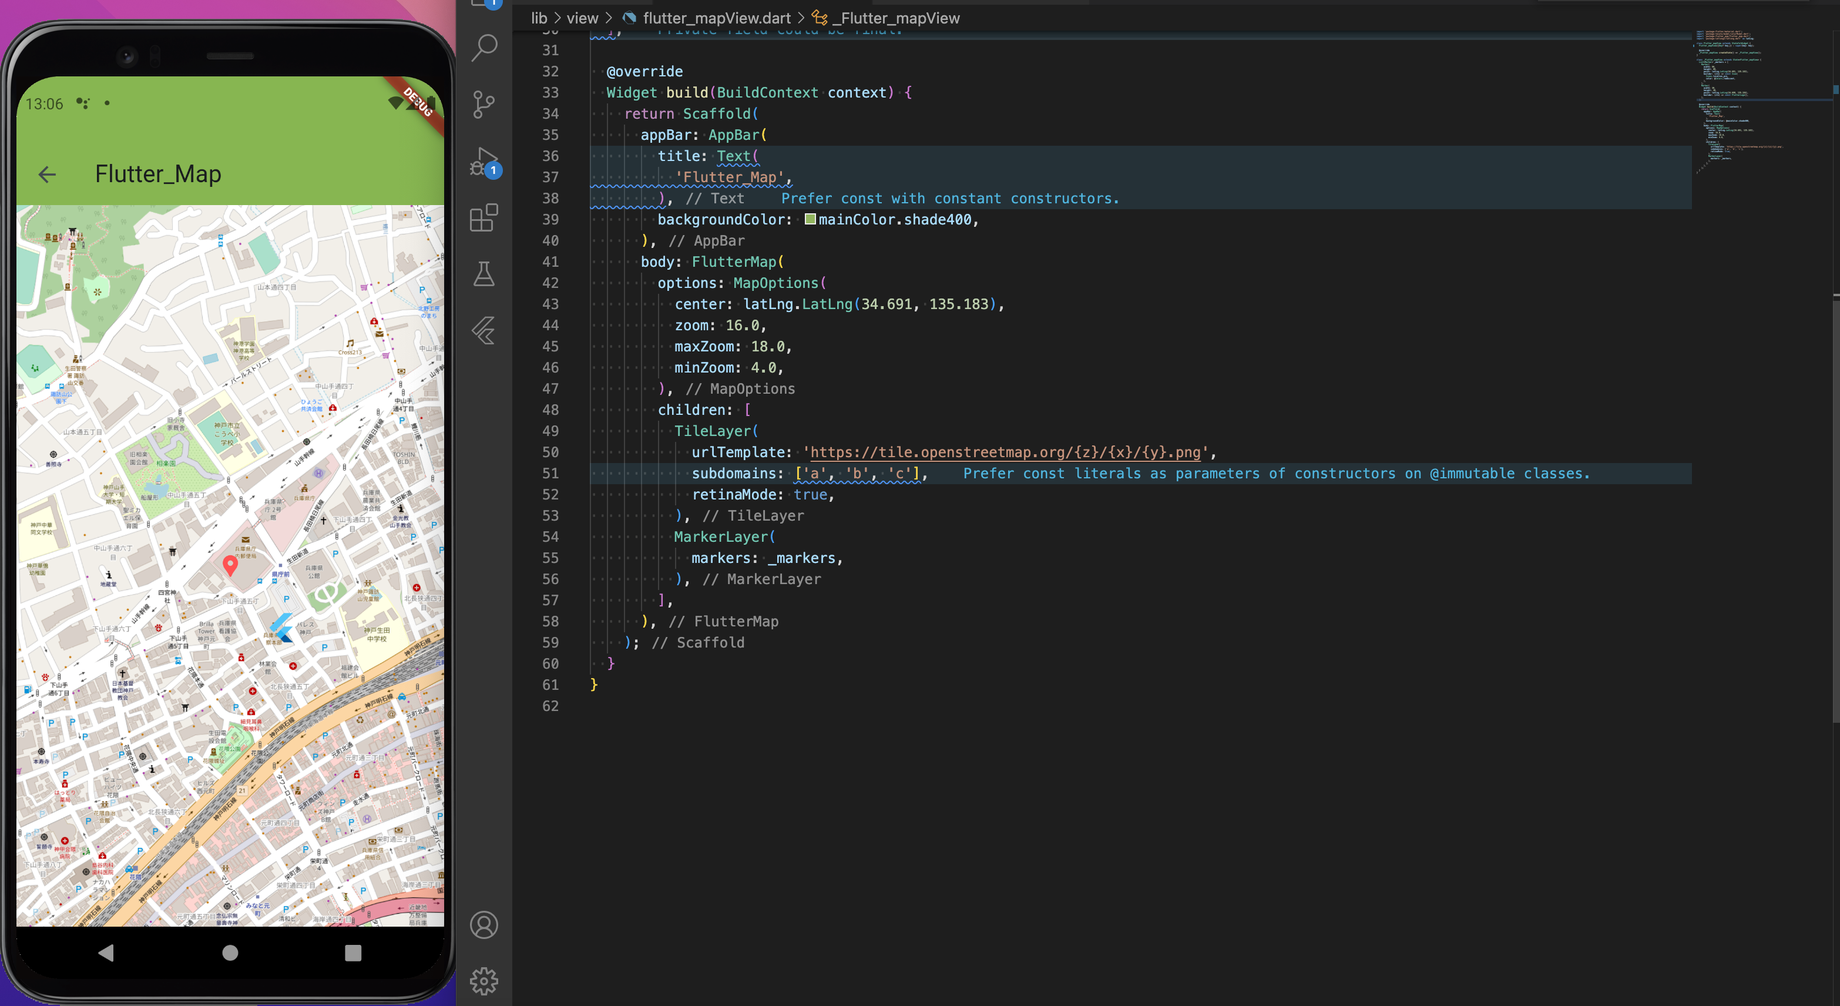Click the green mainColor.shade400 color swatch

click(x=810, y=219)
